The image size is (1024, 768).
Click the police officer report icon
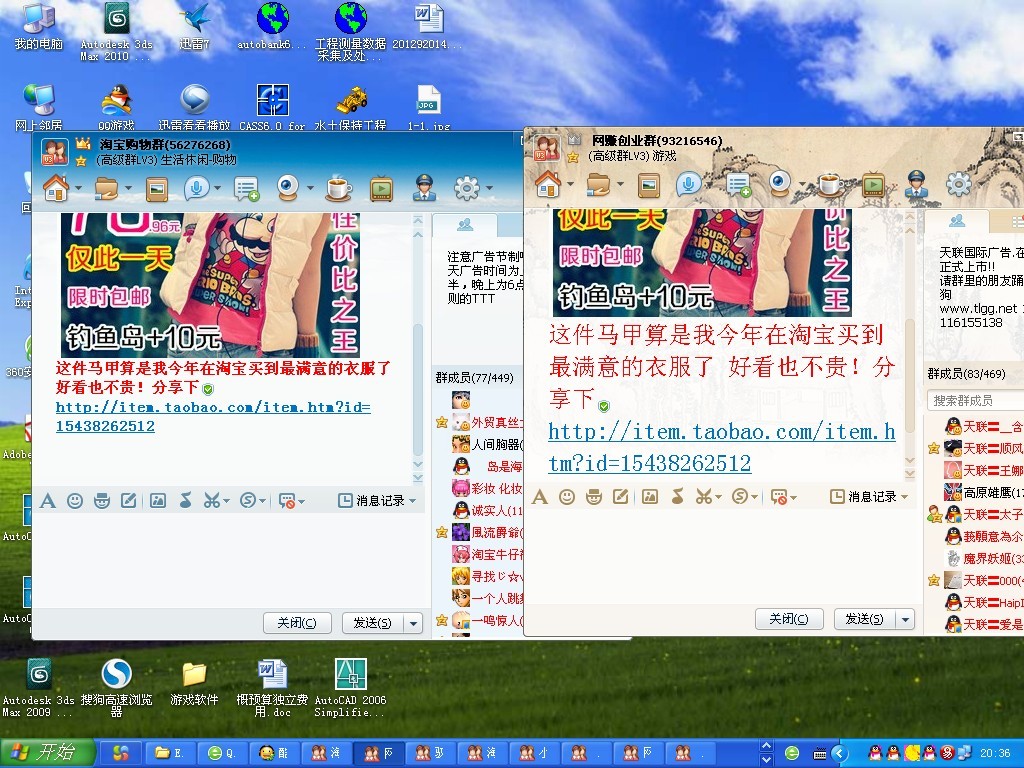[x=917, y=185]
